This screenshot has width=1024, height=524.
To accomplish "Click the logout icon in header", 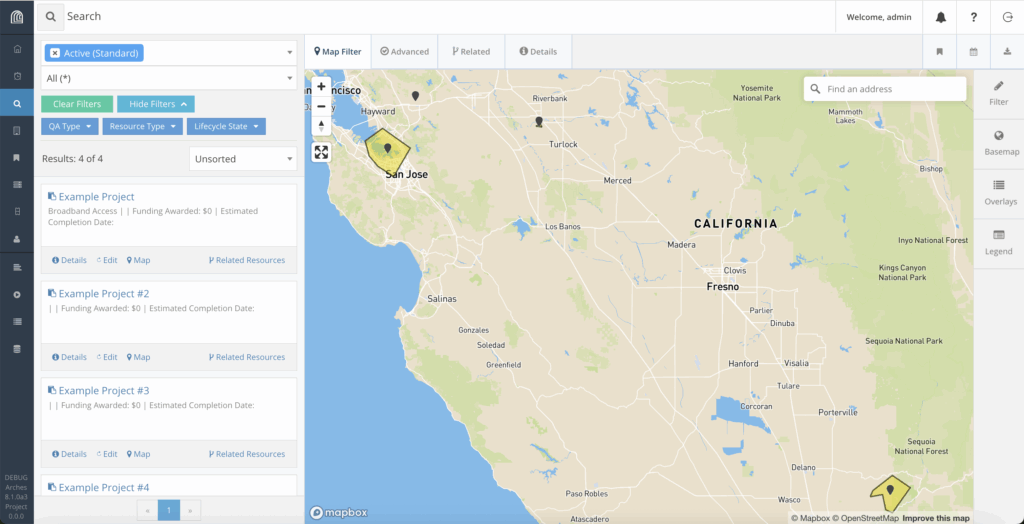I will pos(1006,17).
